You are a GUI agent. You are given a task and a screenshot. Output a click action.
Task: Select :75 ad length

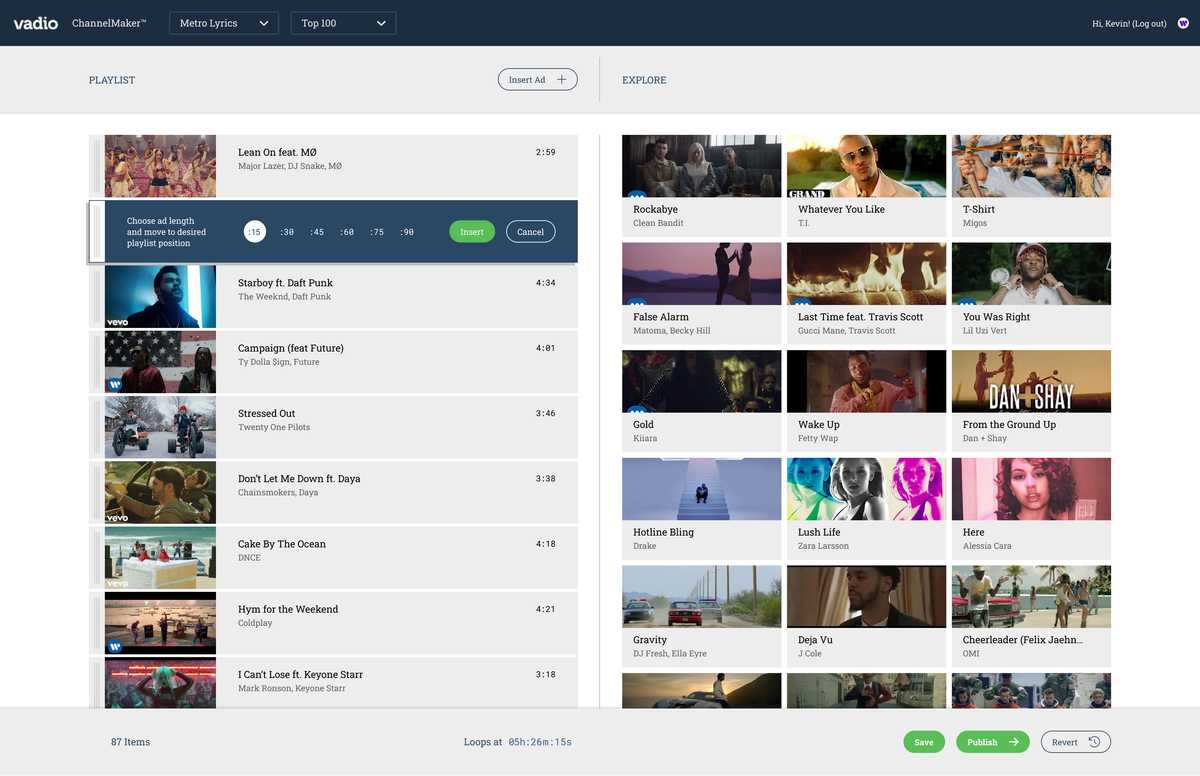(377, 232)
